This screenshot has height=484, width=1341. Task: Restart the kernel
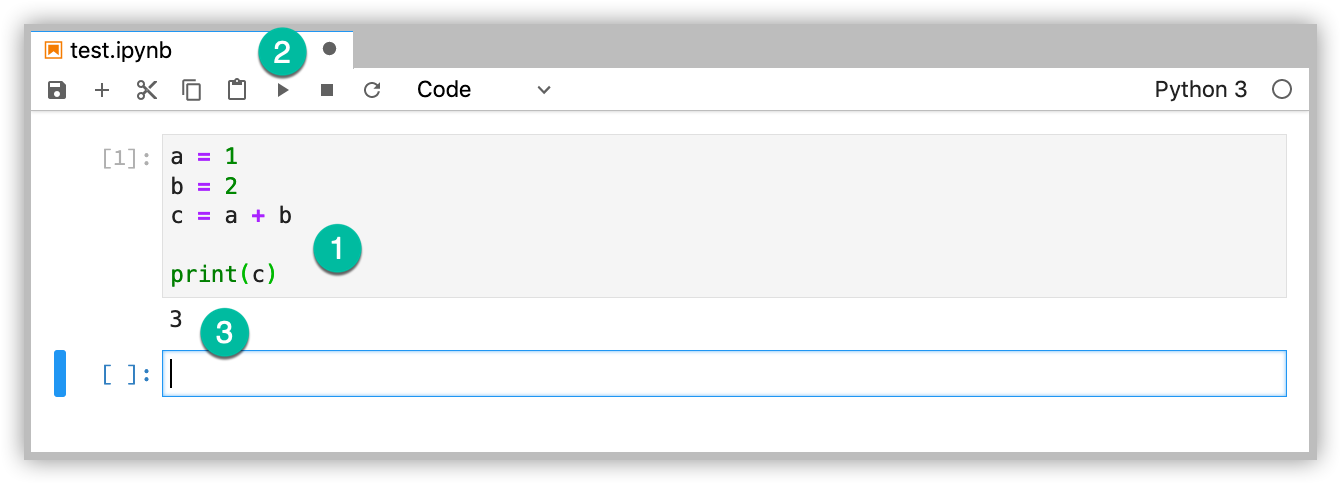[x=372, y=90]
